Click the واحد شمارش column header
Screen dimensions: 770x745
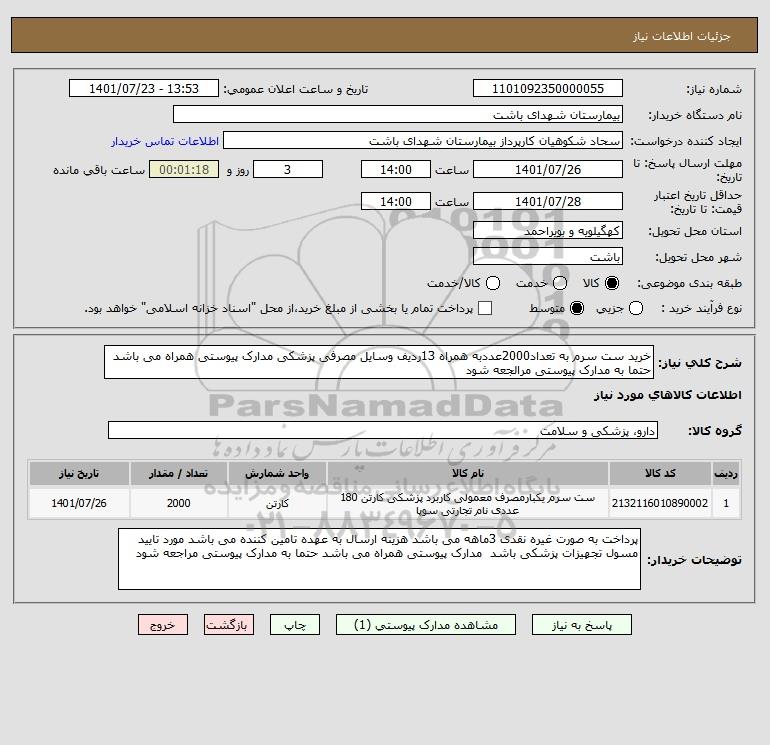277,473
